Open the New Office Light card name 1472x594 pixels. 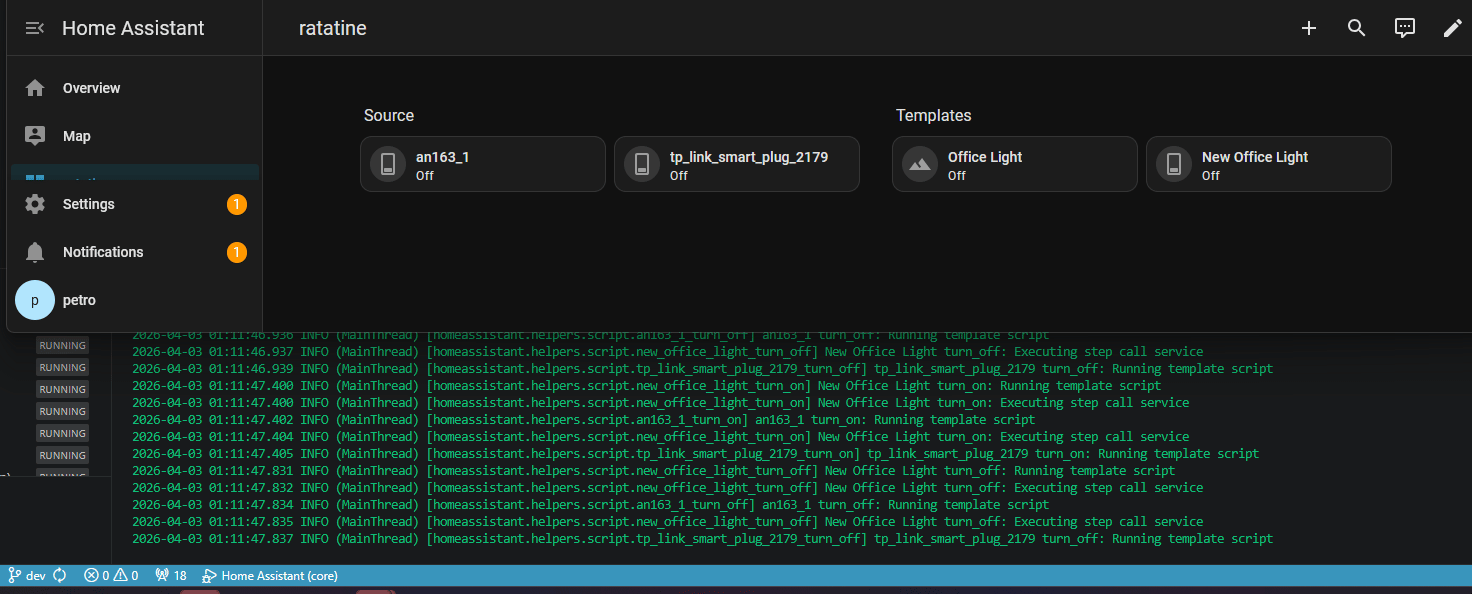click(x=1255, y=157)
